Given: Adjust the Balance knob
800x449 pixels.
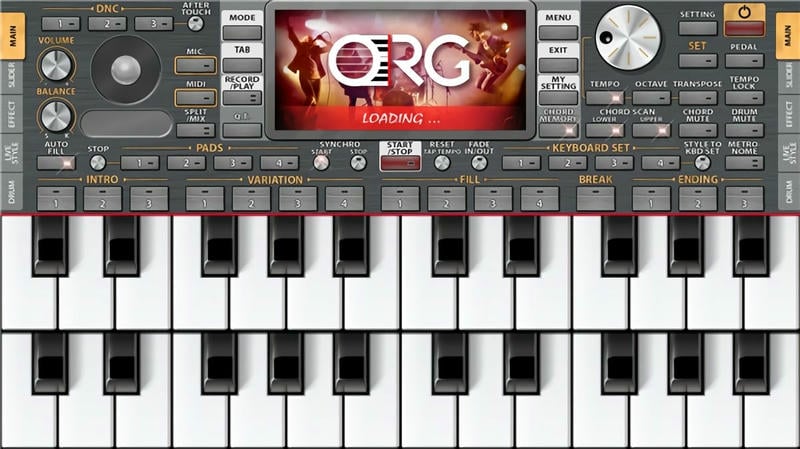Looking at the screenshot, I should pyautogui.click(x=56, y=116).
